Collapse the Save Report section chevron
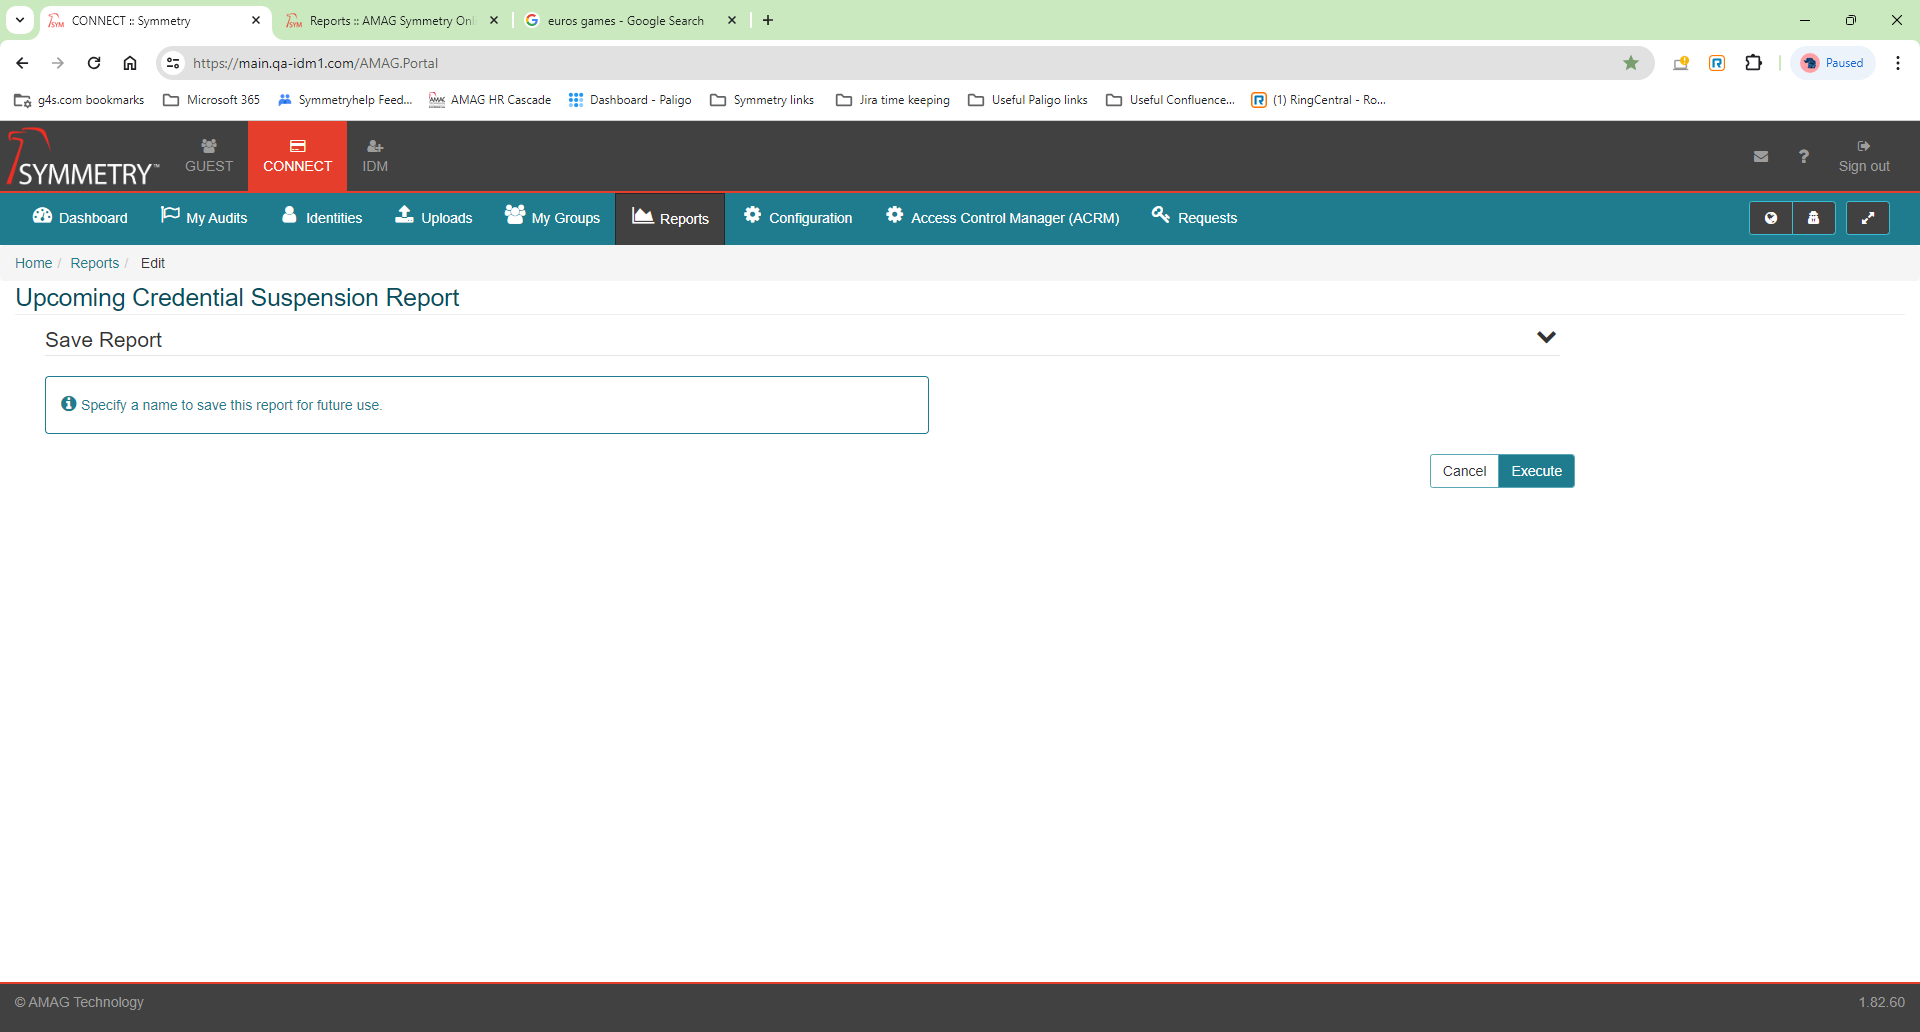 point(1546,338)
